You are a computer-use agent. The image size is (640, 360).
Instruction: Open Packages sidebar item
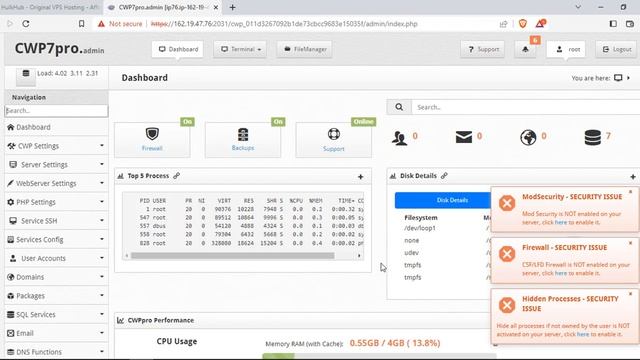pos(56,296)
